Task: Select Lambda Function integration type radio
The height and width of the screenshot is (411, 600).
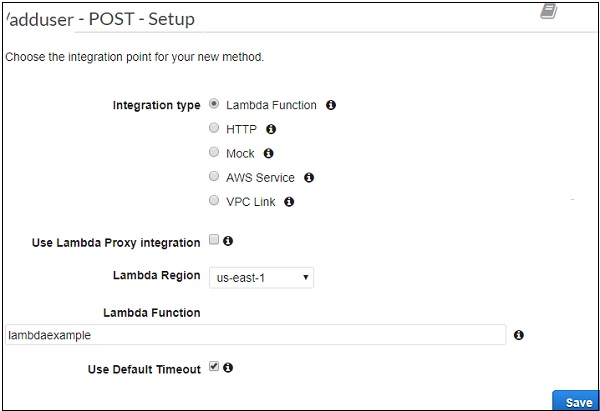Action: pyautogui.click(x=214, y=104)
